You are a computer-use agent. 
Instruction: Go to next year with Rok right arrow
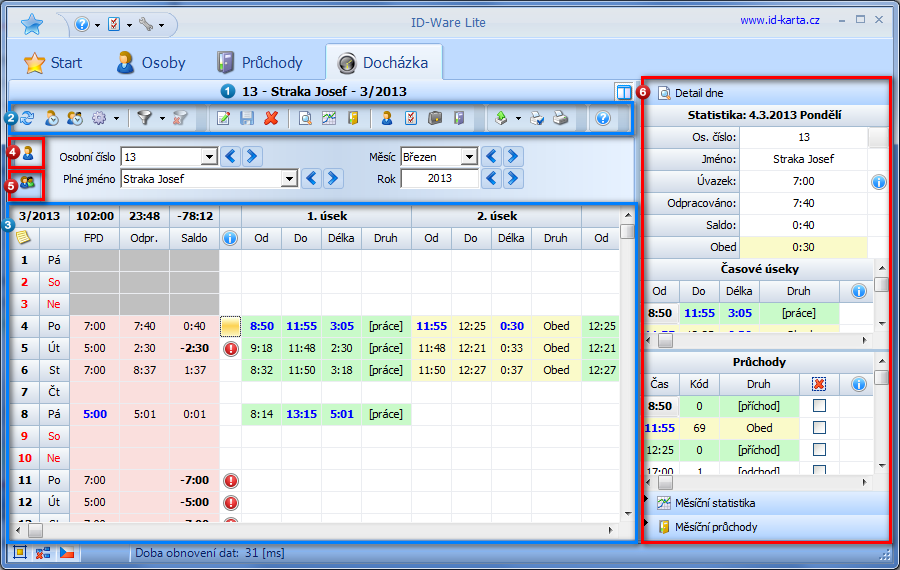[x=513, y=179]
